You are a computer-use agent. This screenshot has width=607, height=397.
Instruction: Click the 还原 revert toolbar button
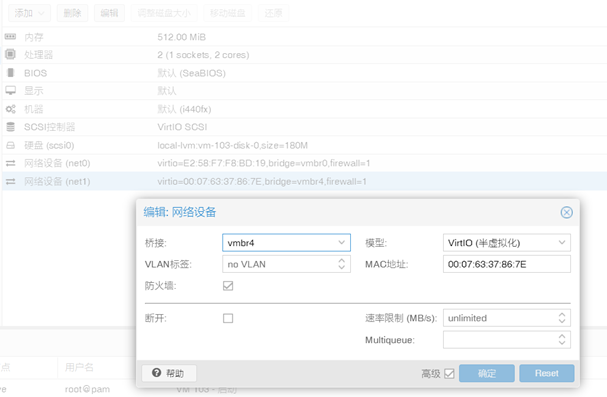(273, 13)
